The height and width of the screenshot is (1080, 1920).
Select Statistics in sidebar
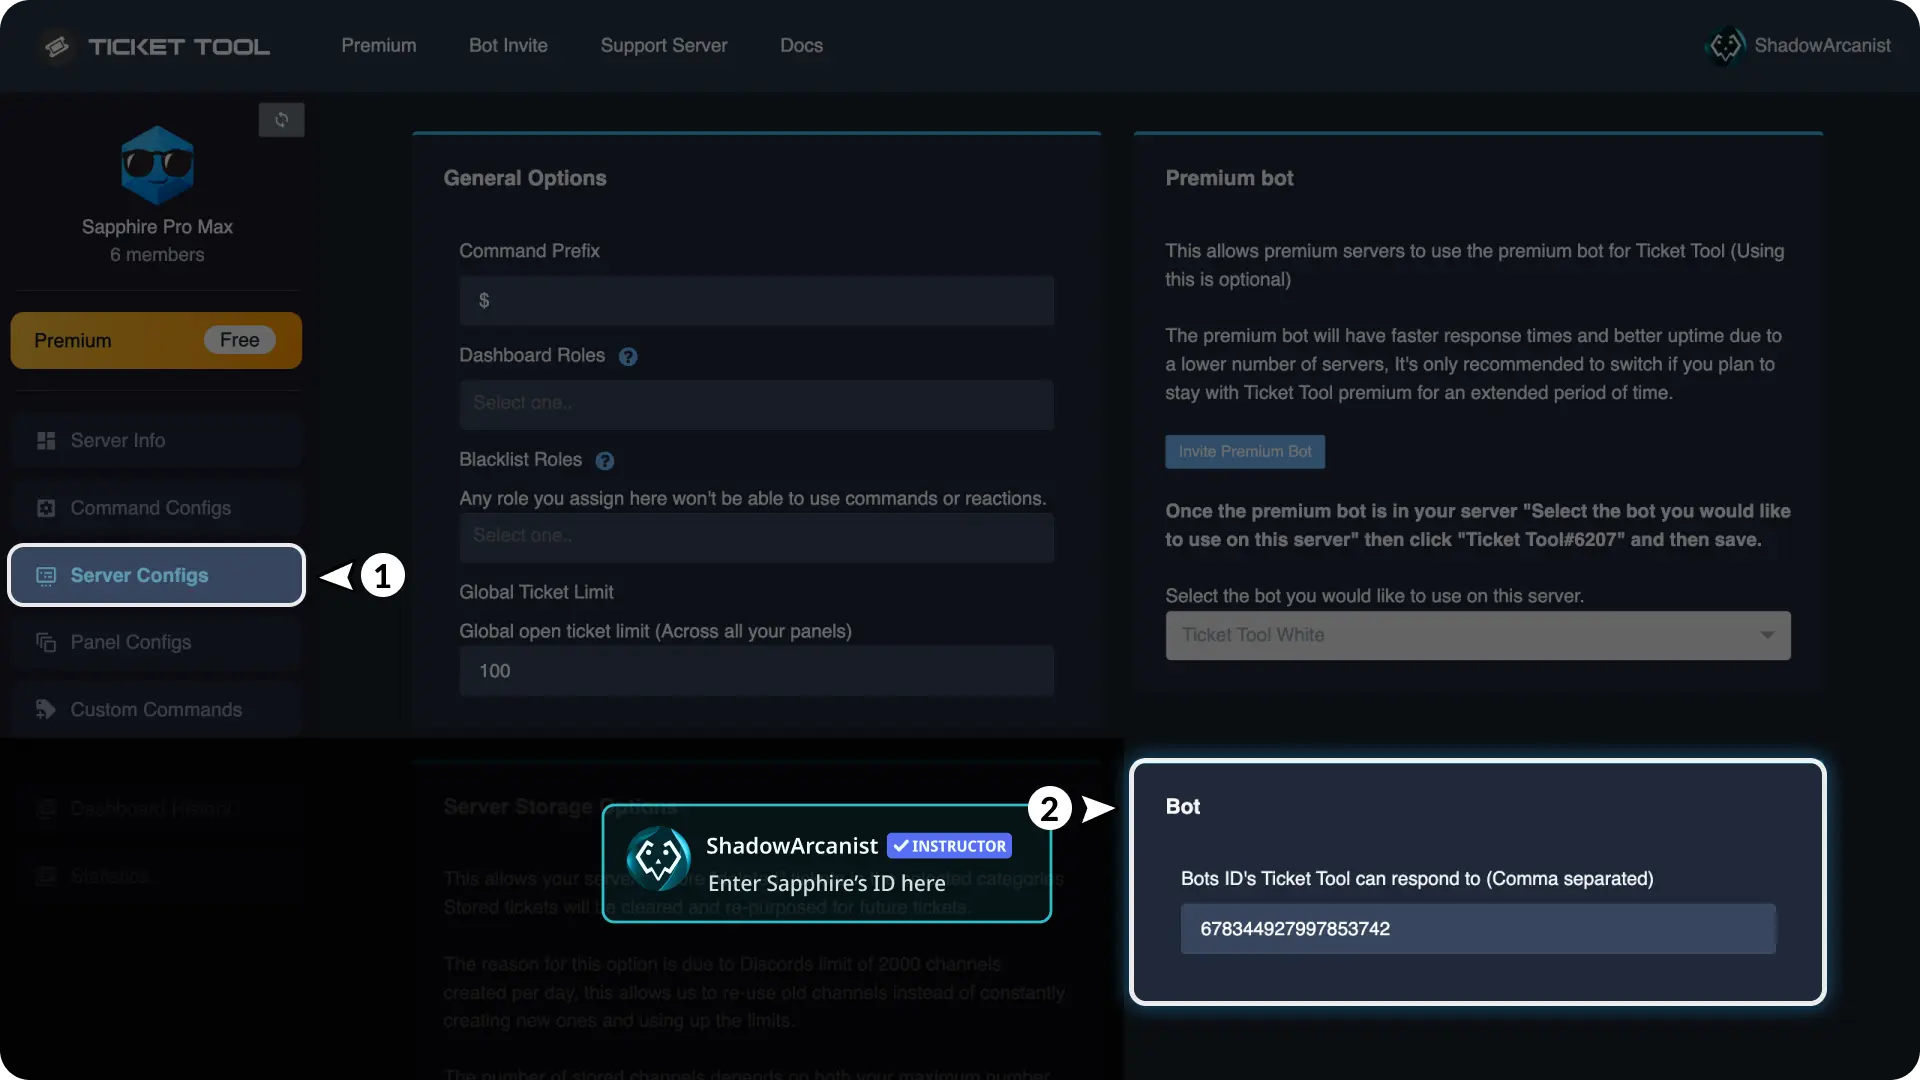point(156,876)
